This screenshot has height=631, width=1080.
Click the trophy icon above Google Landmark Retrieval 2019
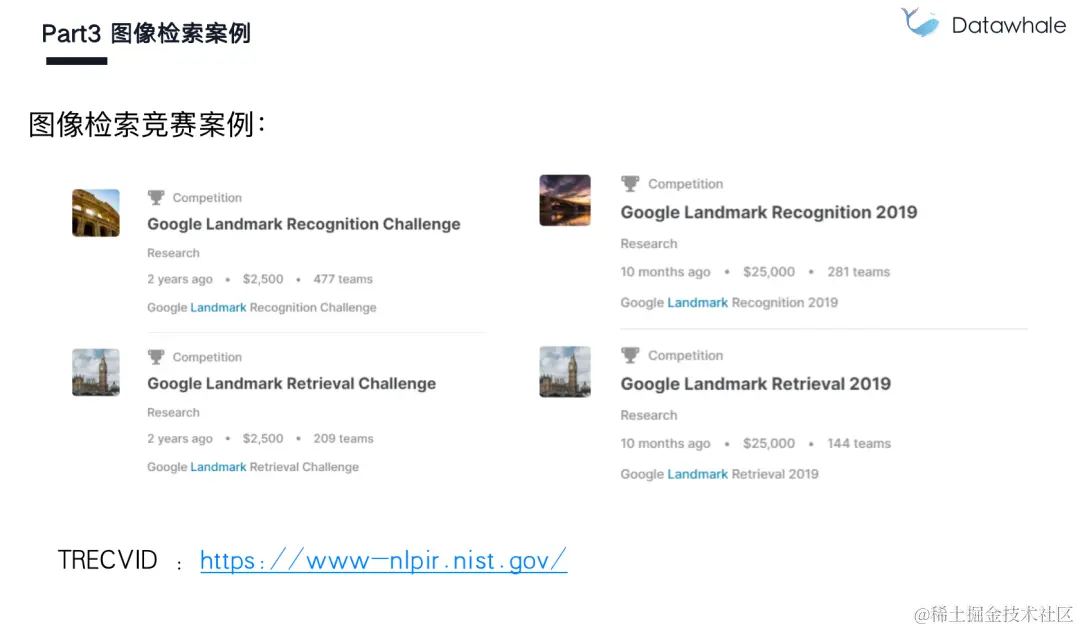click(630, 355)
